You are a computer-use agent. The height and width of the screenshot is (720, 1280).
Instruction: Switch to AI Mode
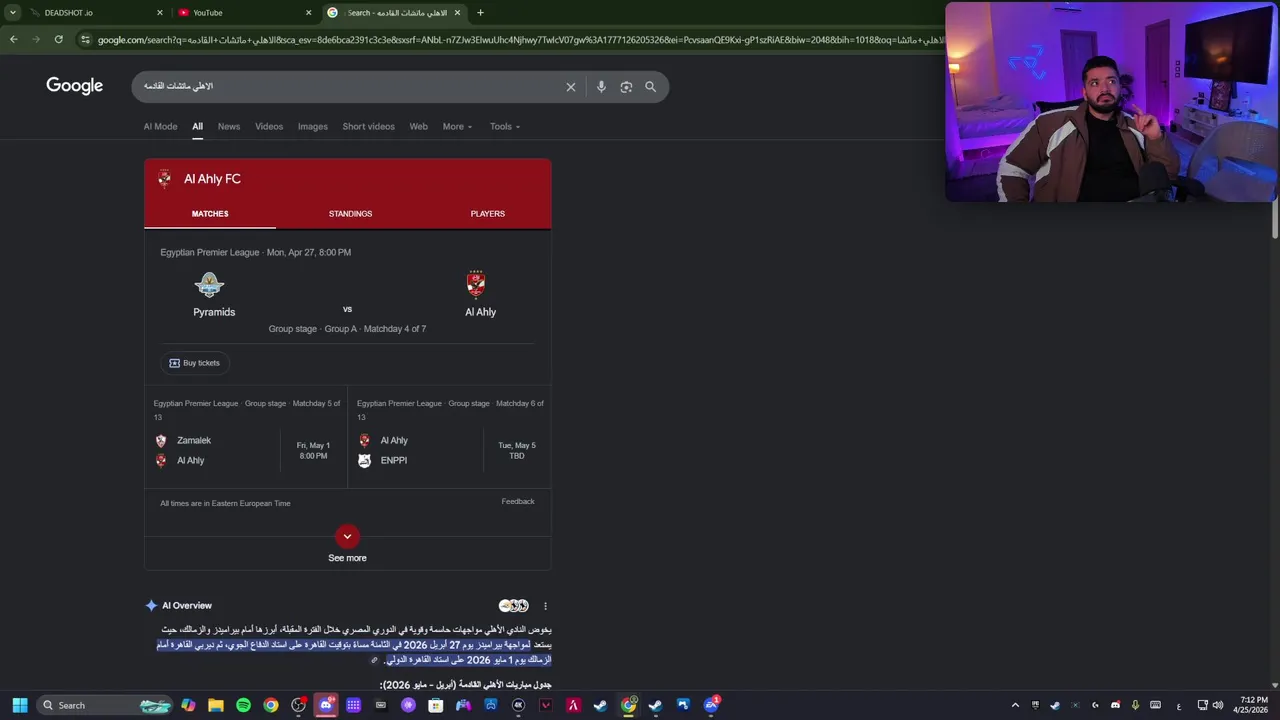pos(160,127)
